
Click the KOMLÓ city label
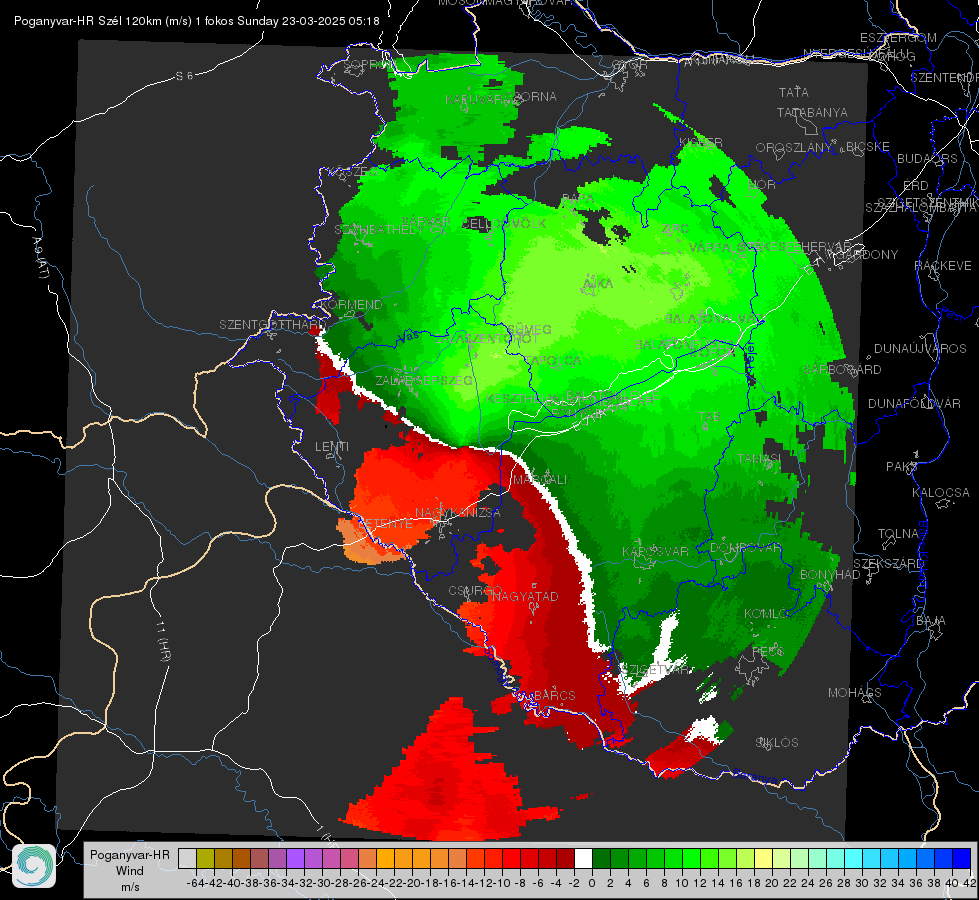(766, 614)
